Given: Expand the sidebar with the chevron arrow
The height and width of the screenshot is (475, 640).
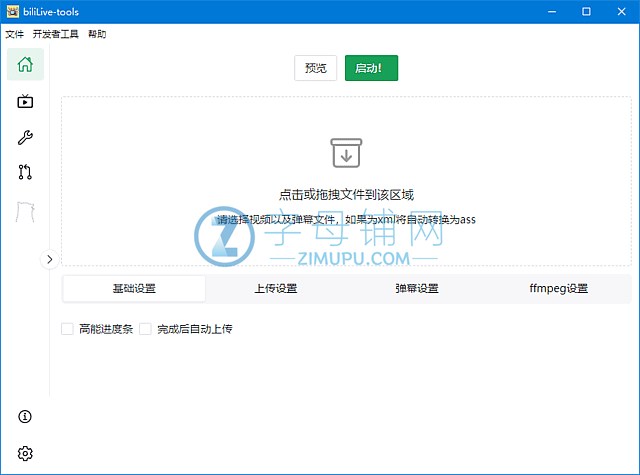Looking at the screenshot, I should pyautogui.click(x=49, y=259).
